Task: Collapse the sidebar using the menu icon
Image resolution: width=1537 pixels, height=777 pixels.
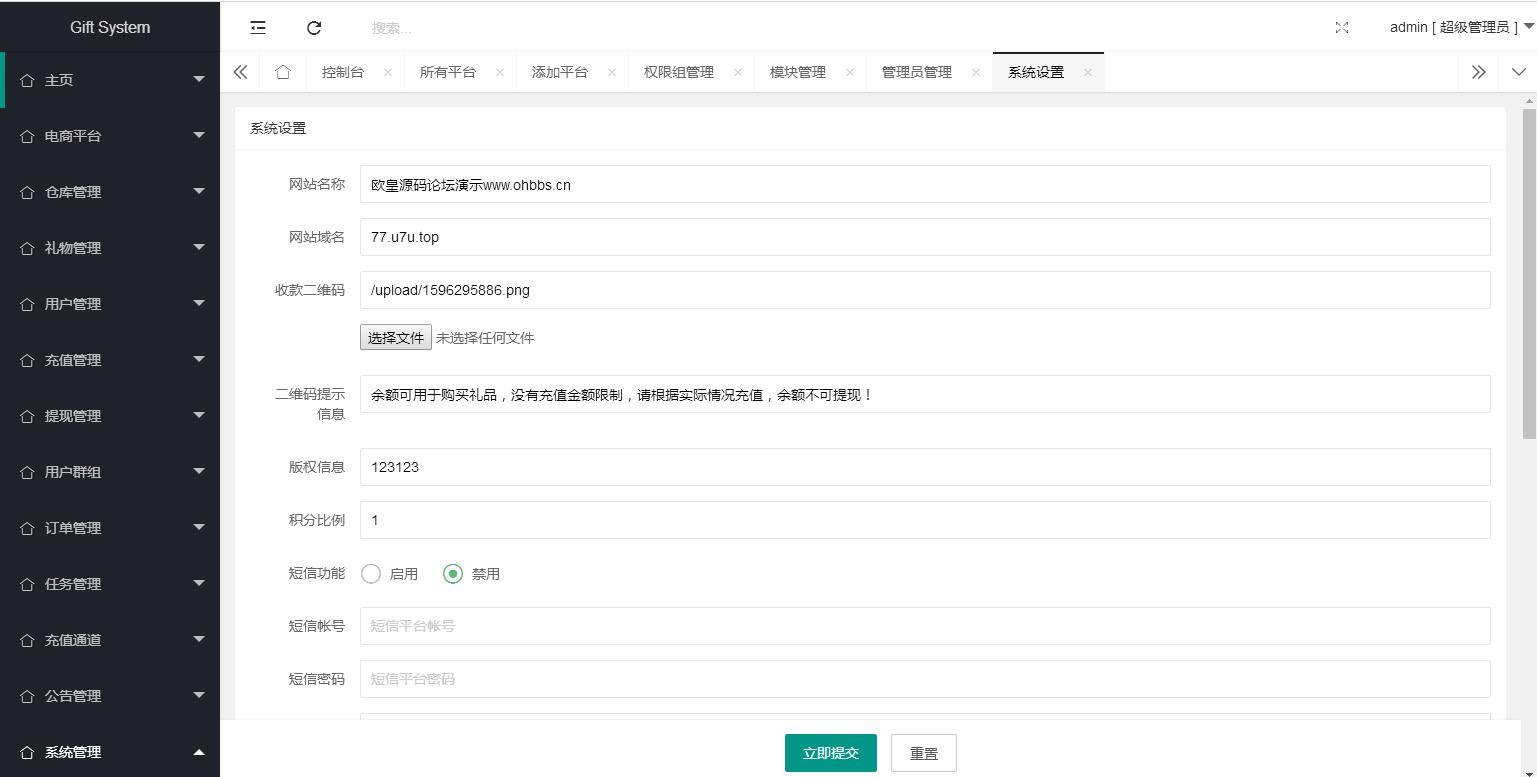Action: pos(257,27)
